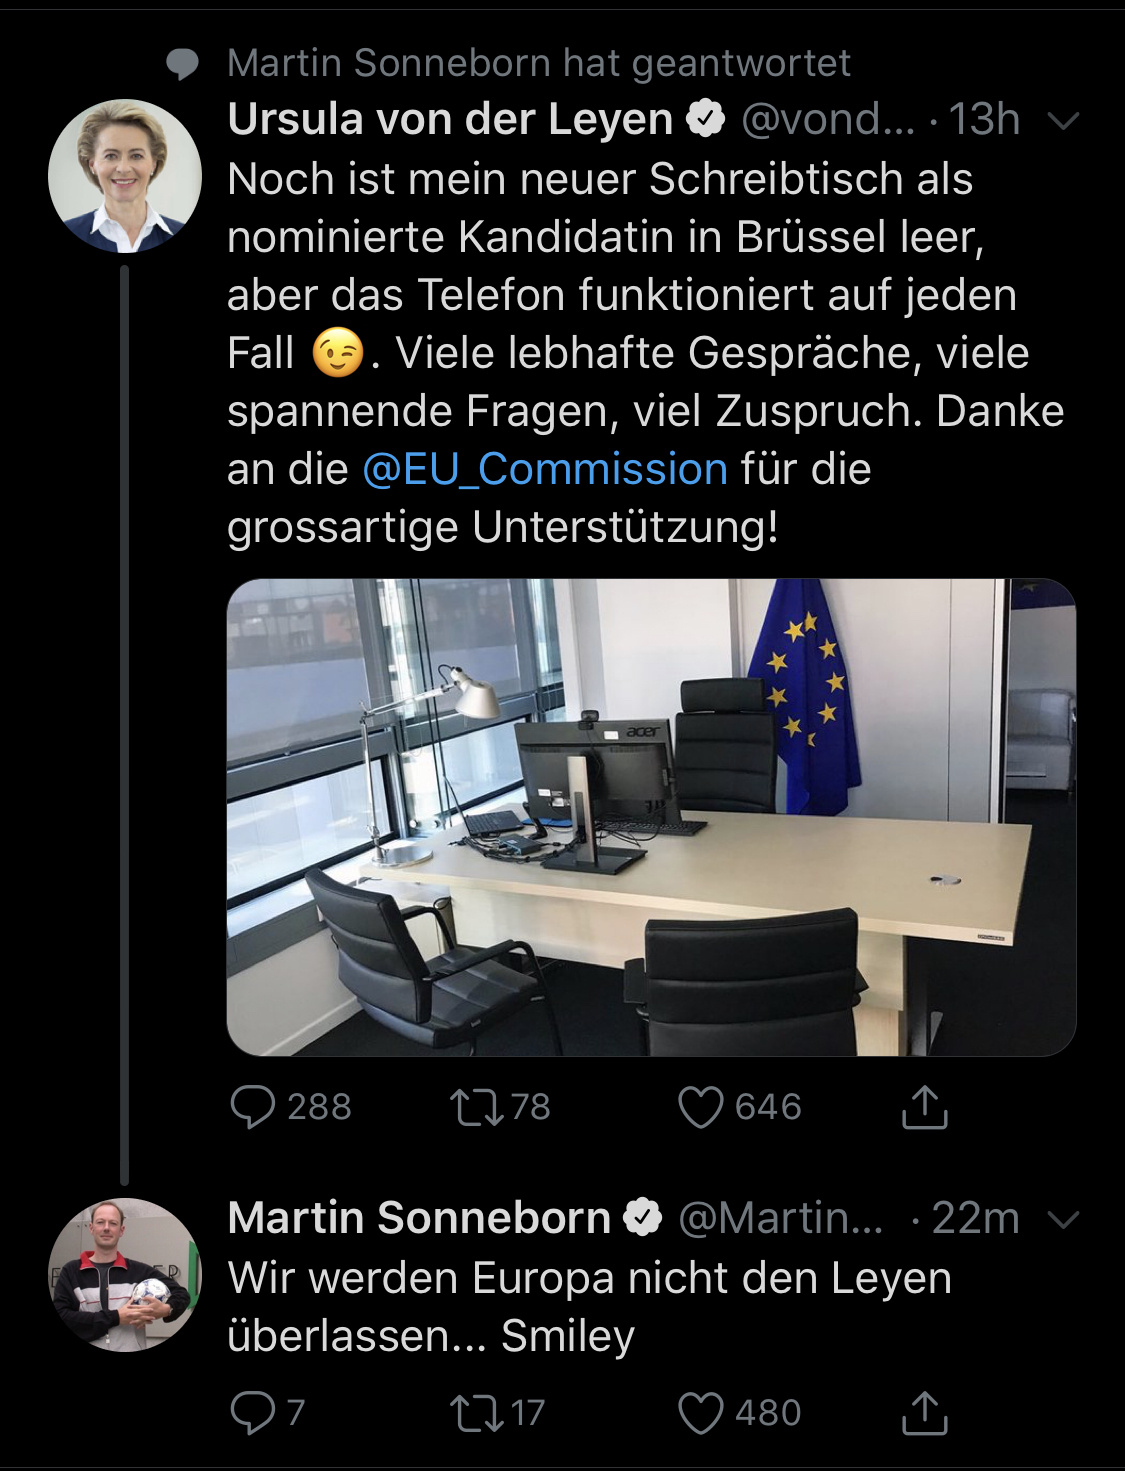Open options chevron on Sonneborn's tweet
This screenshot has width=1125, height=1471.
pos(1063,1219)
